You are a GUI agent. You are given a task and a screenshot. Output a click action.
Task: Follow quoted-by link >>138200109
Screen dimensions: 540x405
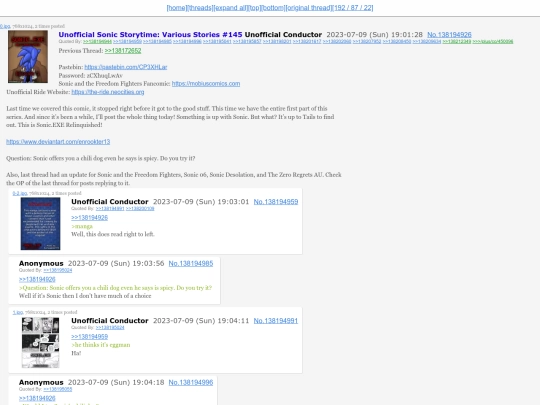tap(140, 209)
